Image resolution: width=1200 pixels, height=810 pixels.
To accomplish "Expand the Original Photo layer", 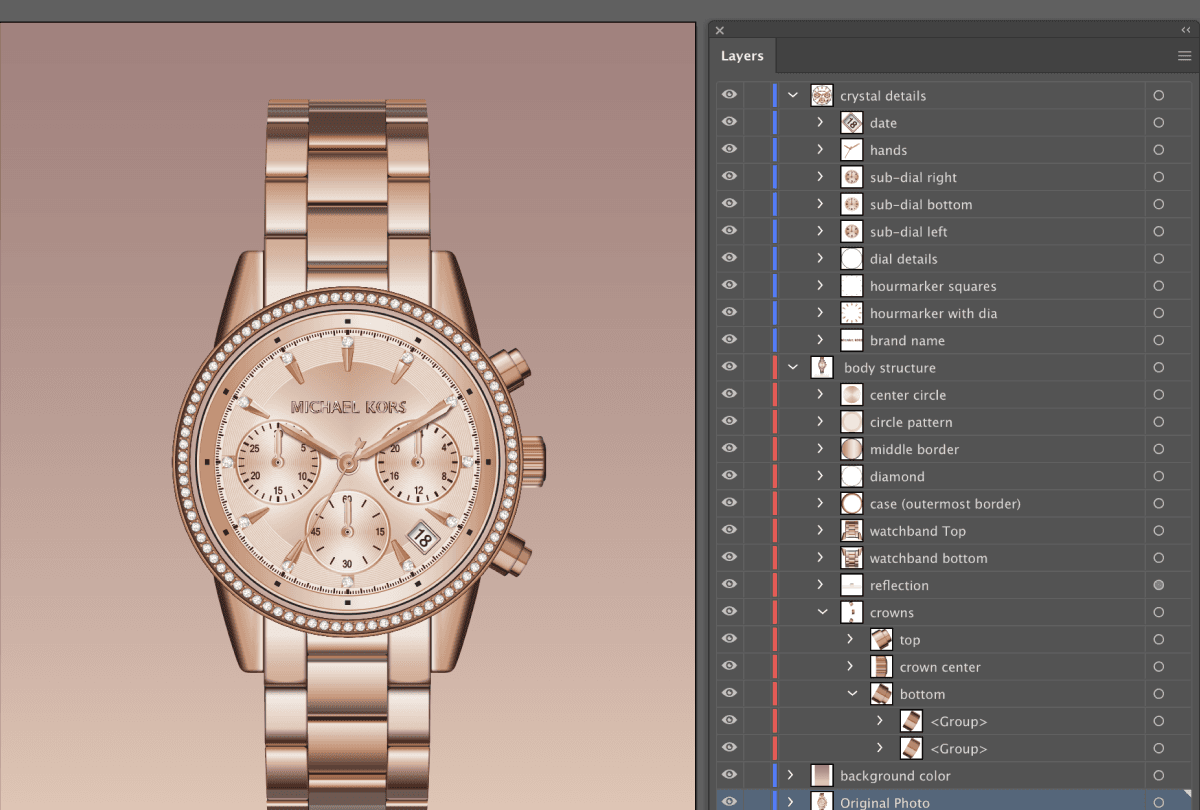I will pos(791,802).
